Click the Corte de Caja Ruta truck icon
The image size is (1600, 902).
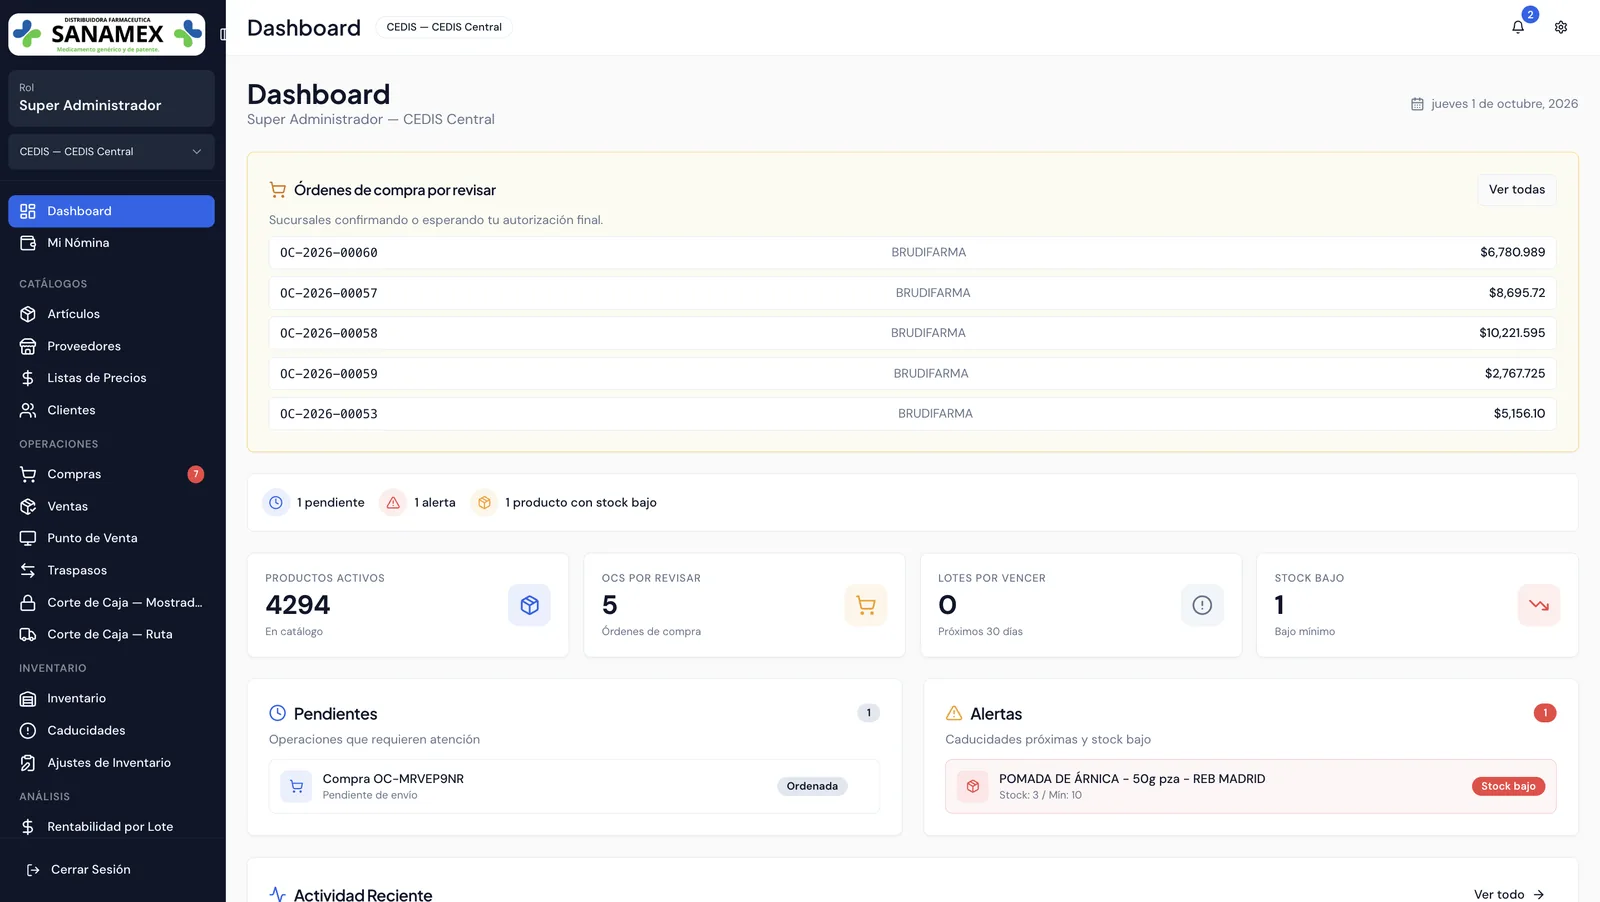pos(28,634)
